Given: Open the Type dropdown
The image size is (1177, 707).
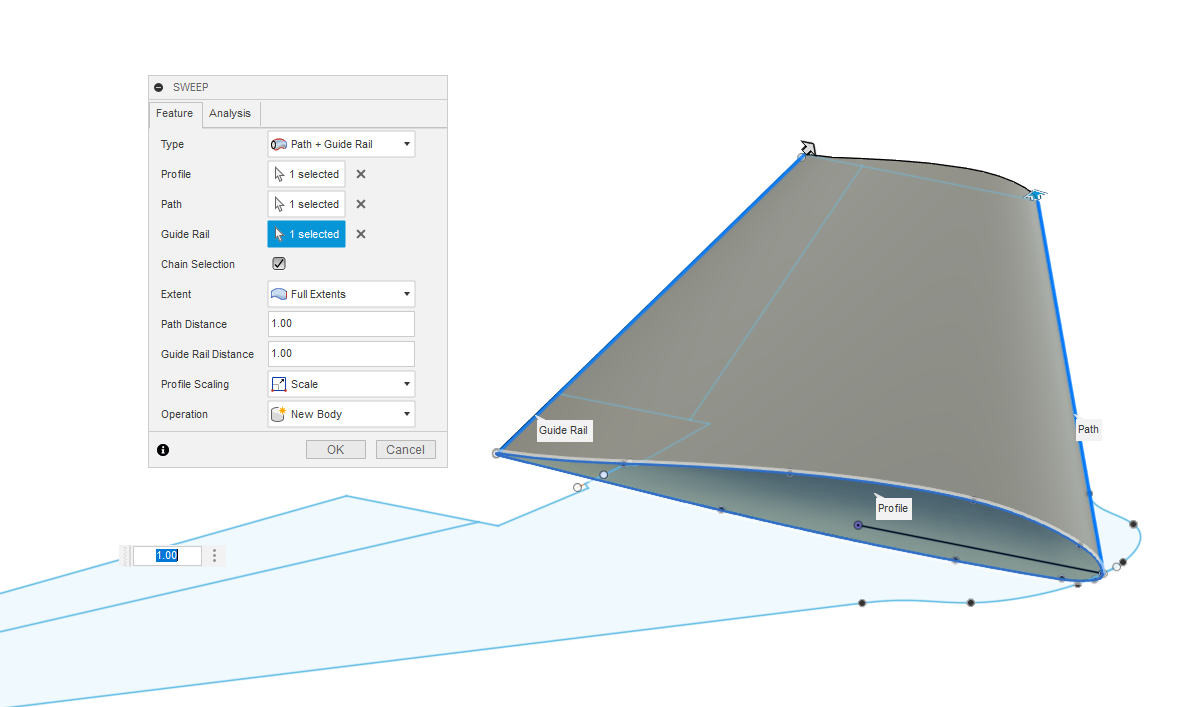Looking at the screenshot, I should [341, 144].
